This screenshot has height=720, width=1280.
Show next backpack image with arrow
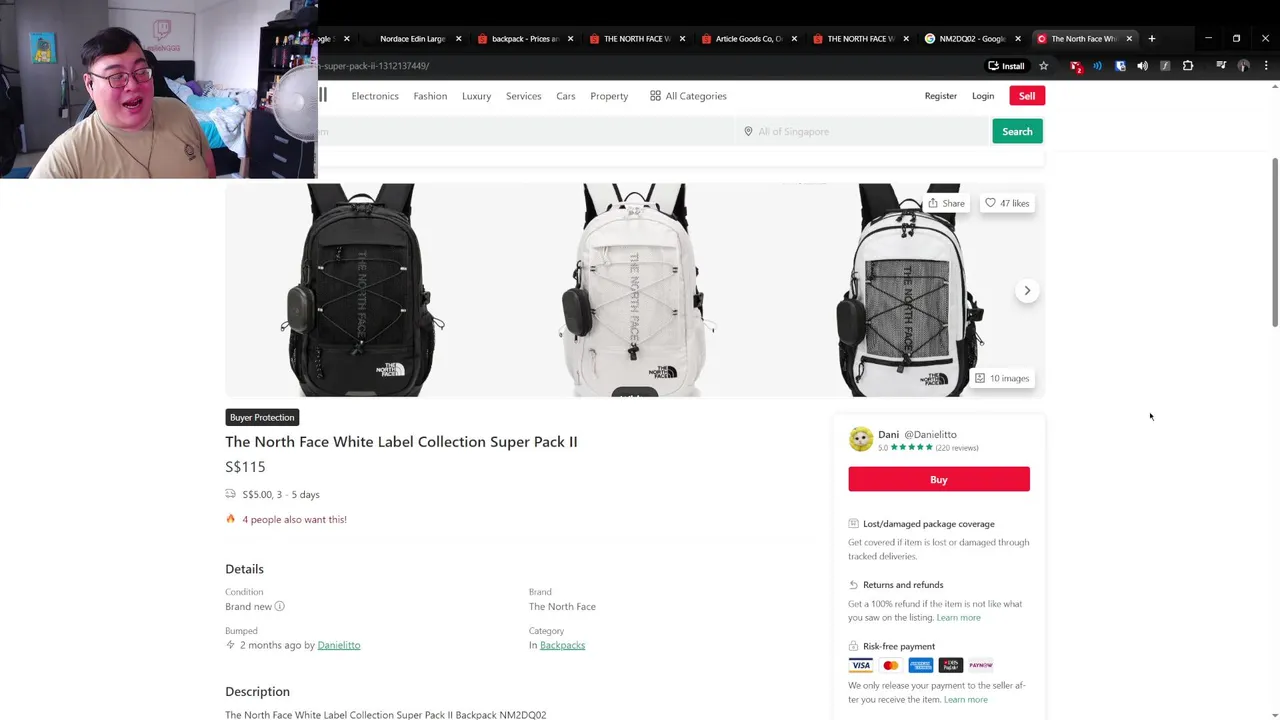pos(1027,291)
